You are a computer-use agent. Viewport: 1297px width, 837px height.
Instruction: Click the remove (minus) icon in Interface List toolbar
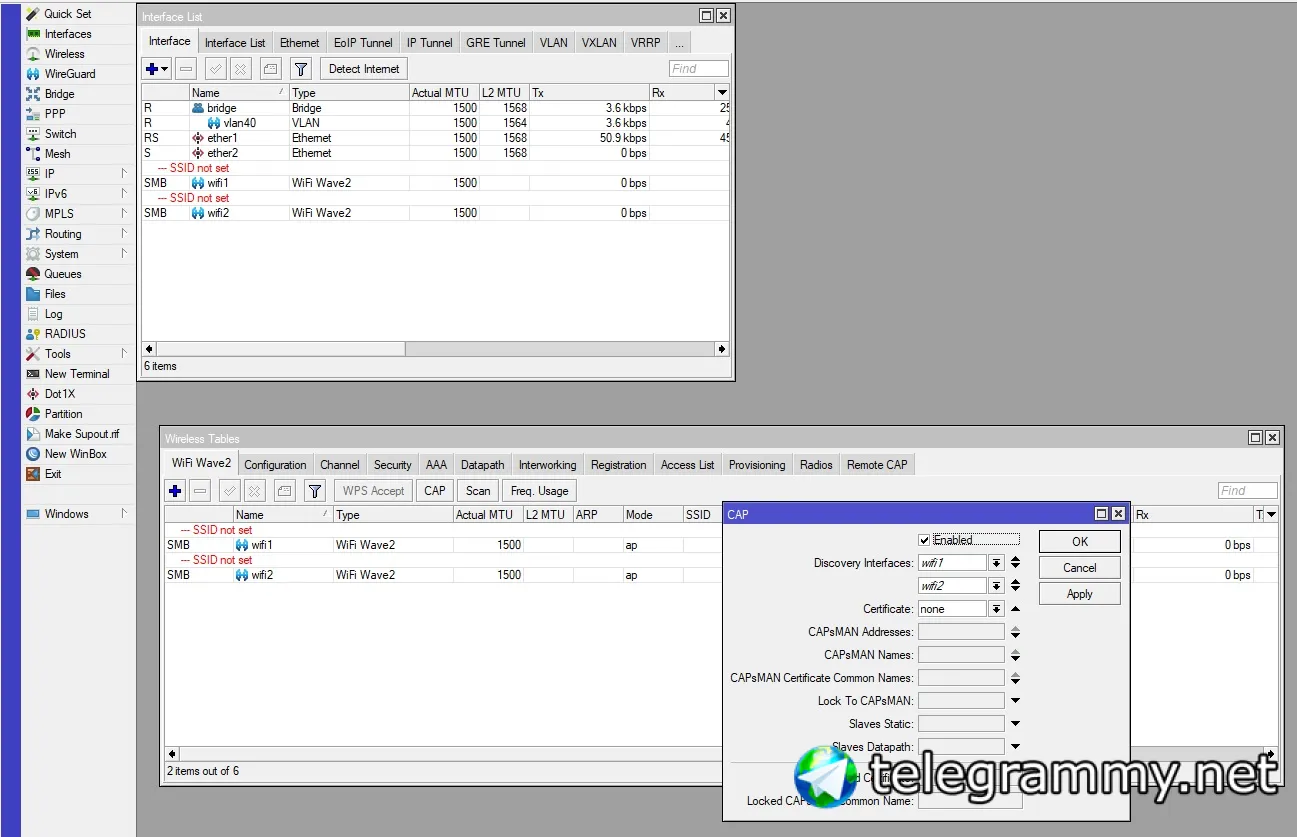click(186, 69)
